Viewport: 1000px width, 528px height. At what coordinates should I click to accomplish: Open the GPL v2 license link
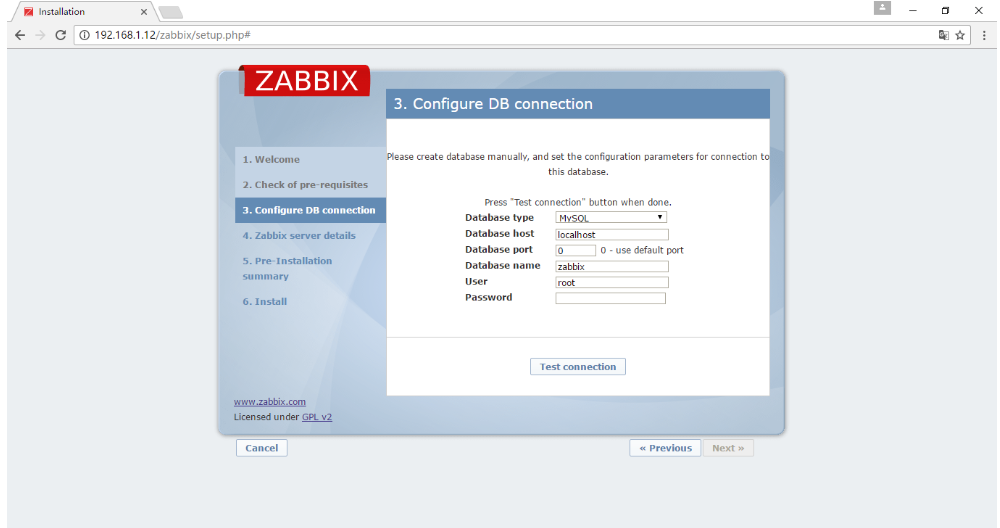[317, 417]
